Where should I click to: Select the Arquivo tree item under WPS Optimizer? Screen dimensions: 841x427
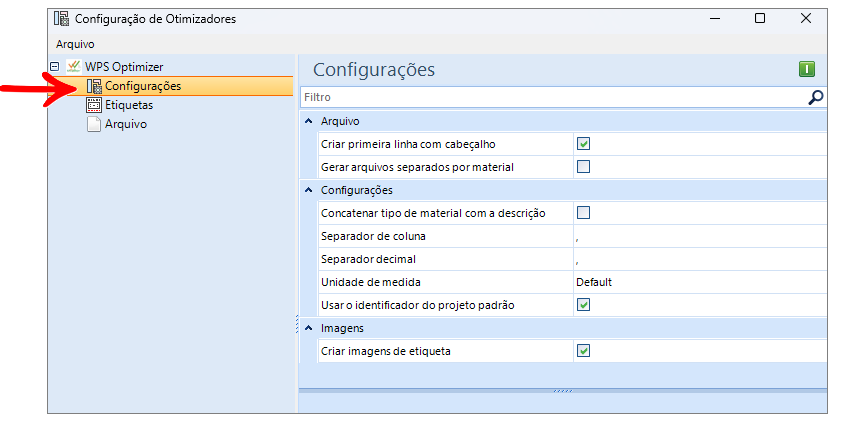pyautogui.click(x=126, y=124)
